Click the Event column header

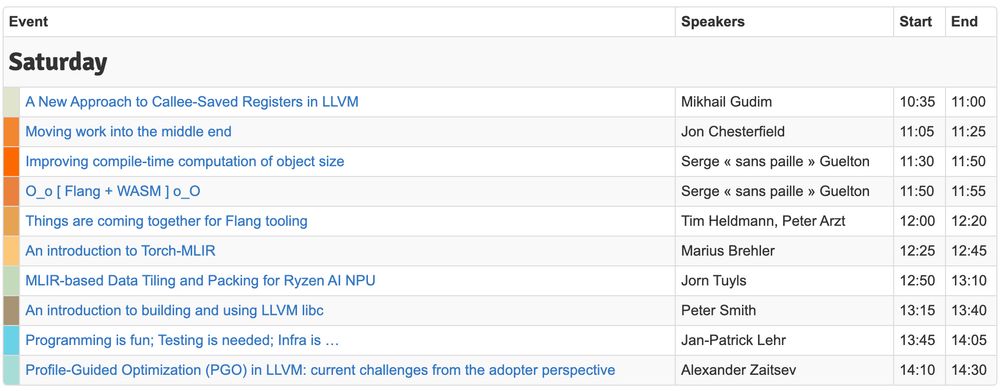[x=29, y=22]
